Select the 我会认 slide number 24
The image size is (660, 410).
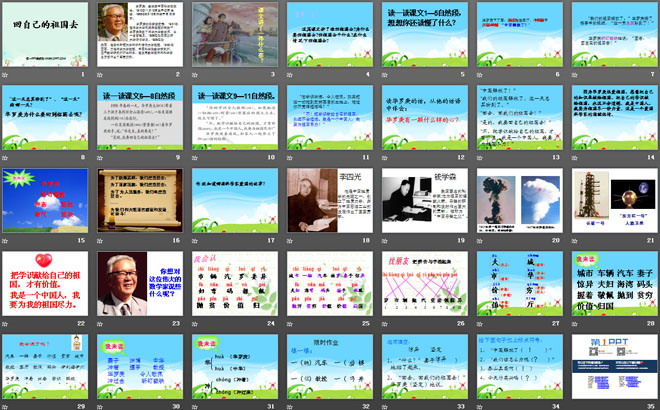tap(231, 286)
